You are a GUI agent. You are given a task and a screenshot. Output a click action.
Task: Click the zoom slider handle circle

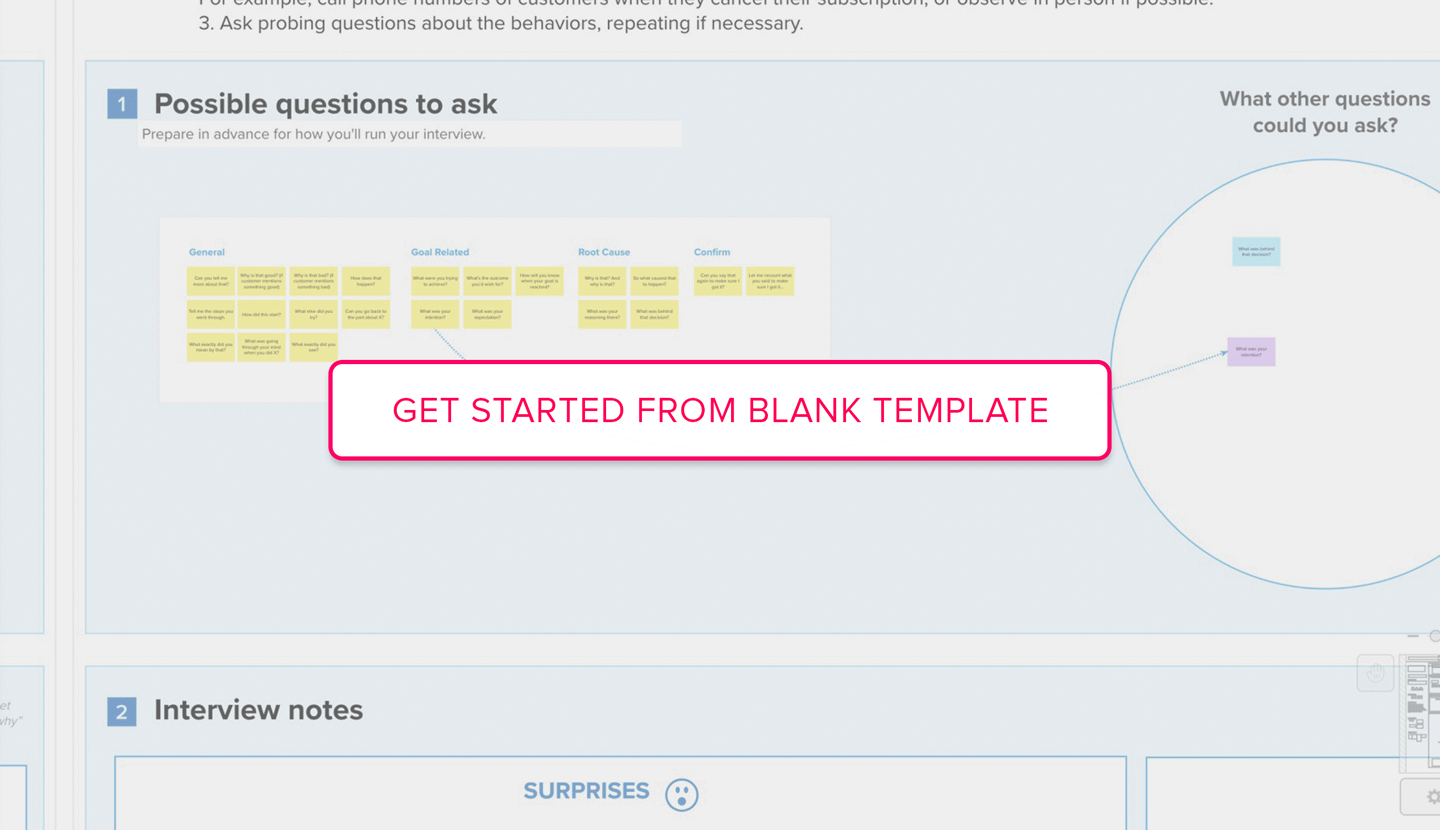[1435, 636]
